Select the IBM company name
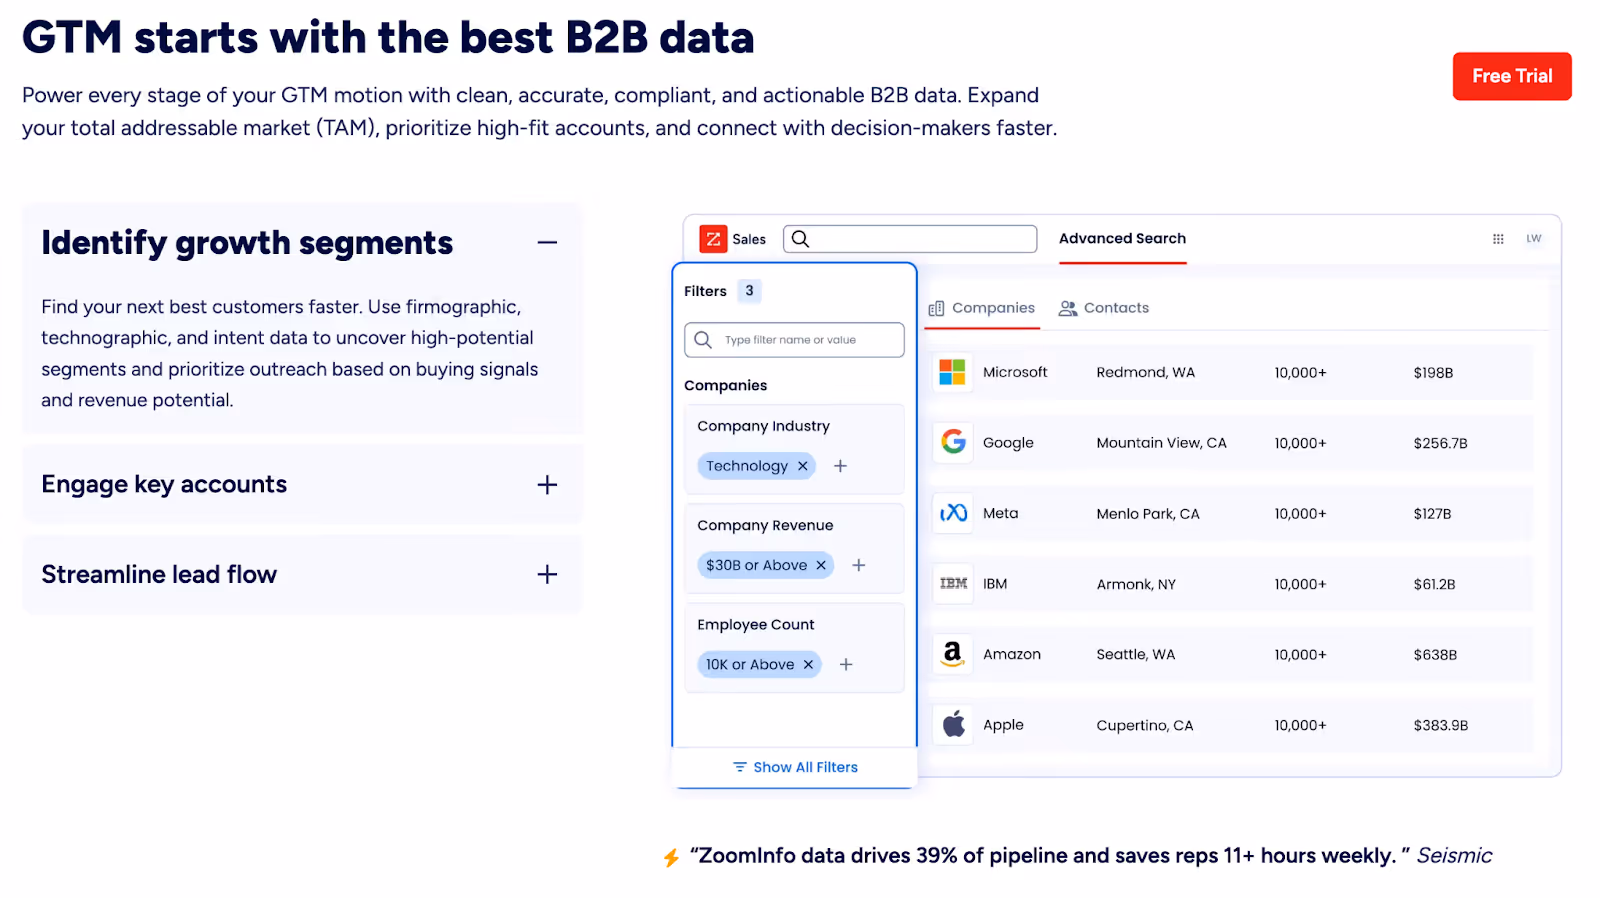1600x898 pixels. 995,584
